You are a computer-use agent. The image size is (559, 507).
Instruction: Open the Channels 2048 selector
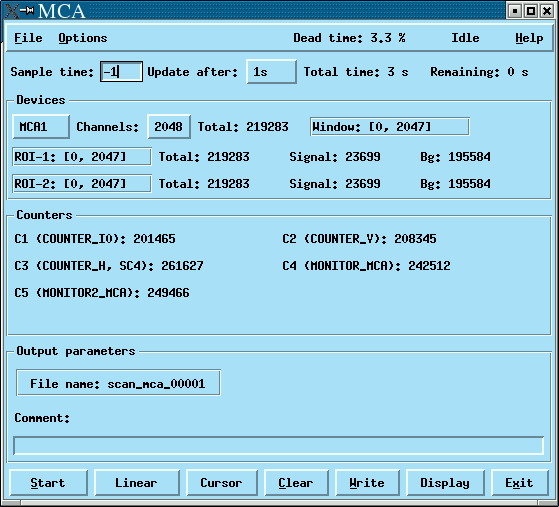pyautogui.click(x=169, y=127)
